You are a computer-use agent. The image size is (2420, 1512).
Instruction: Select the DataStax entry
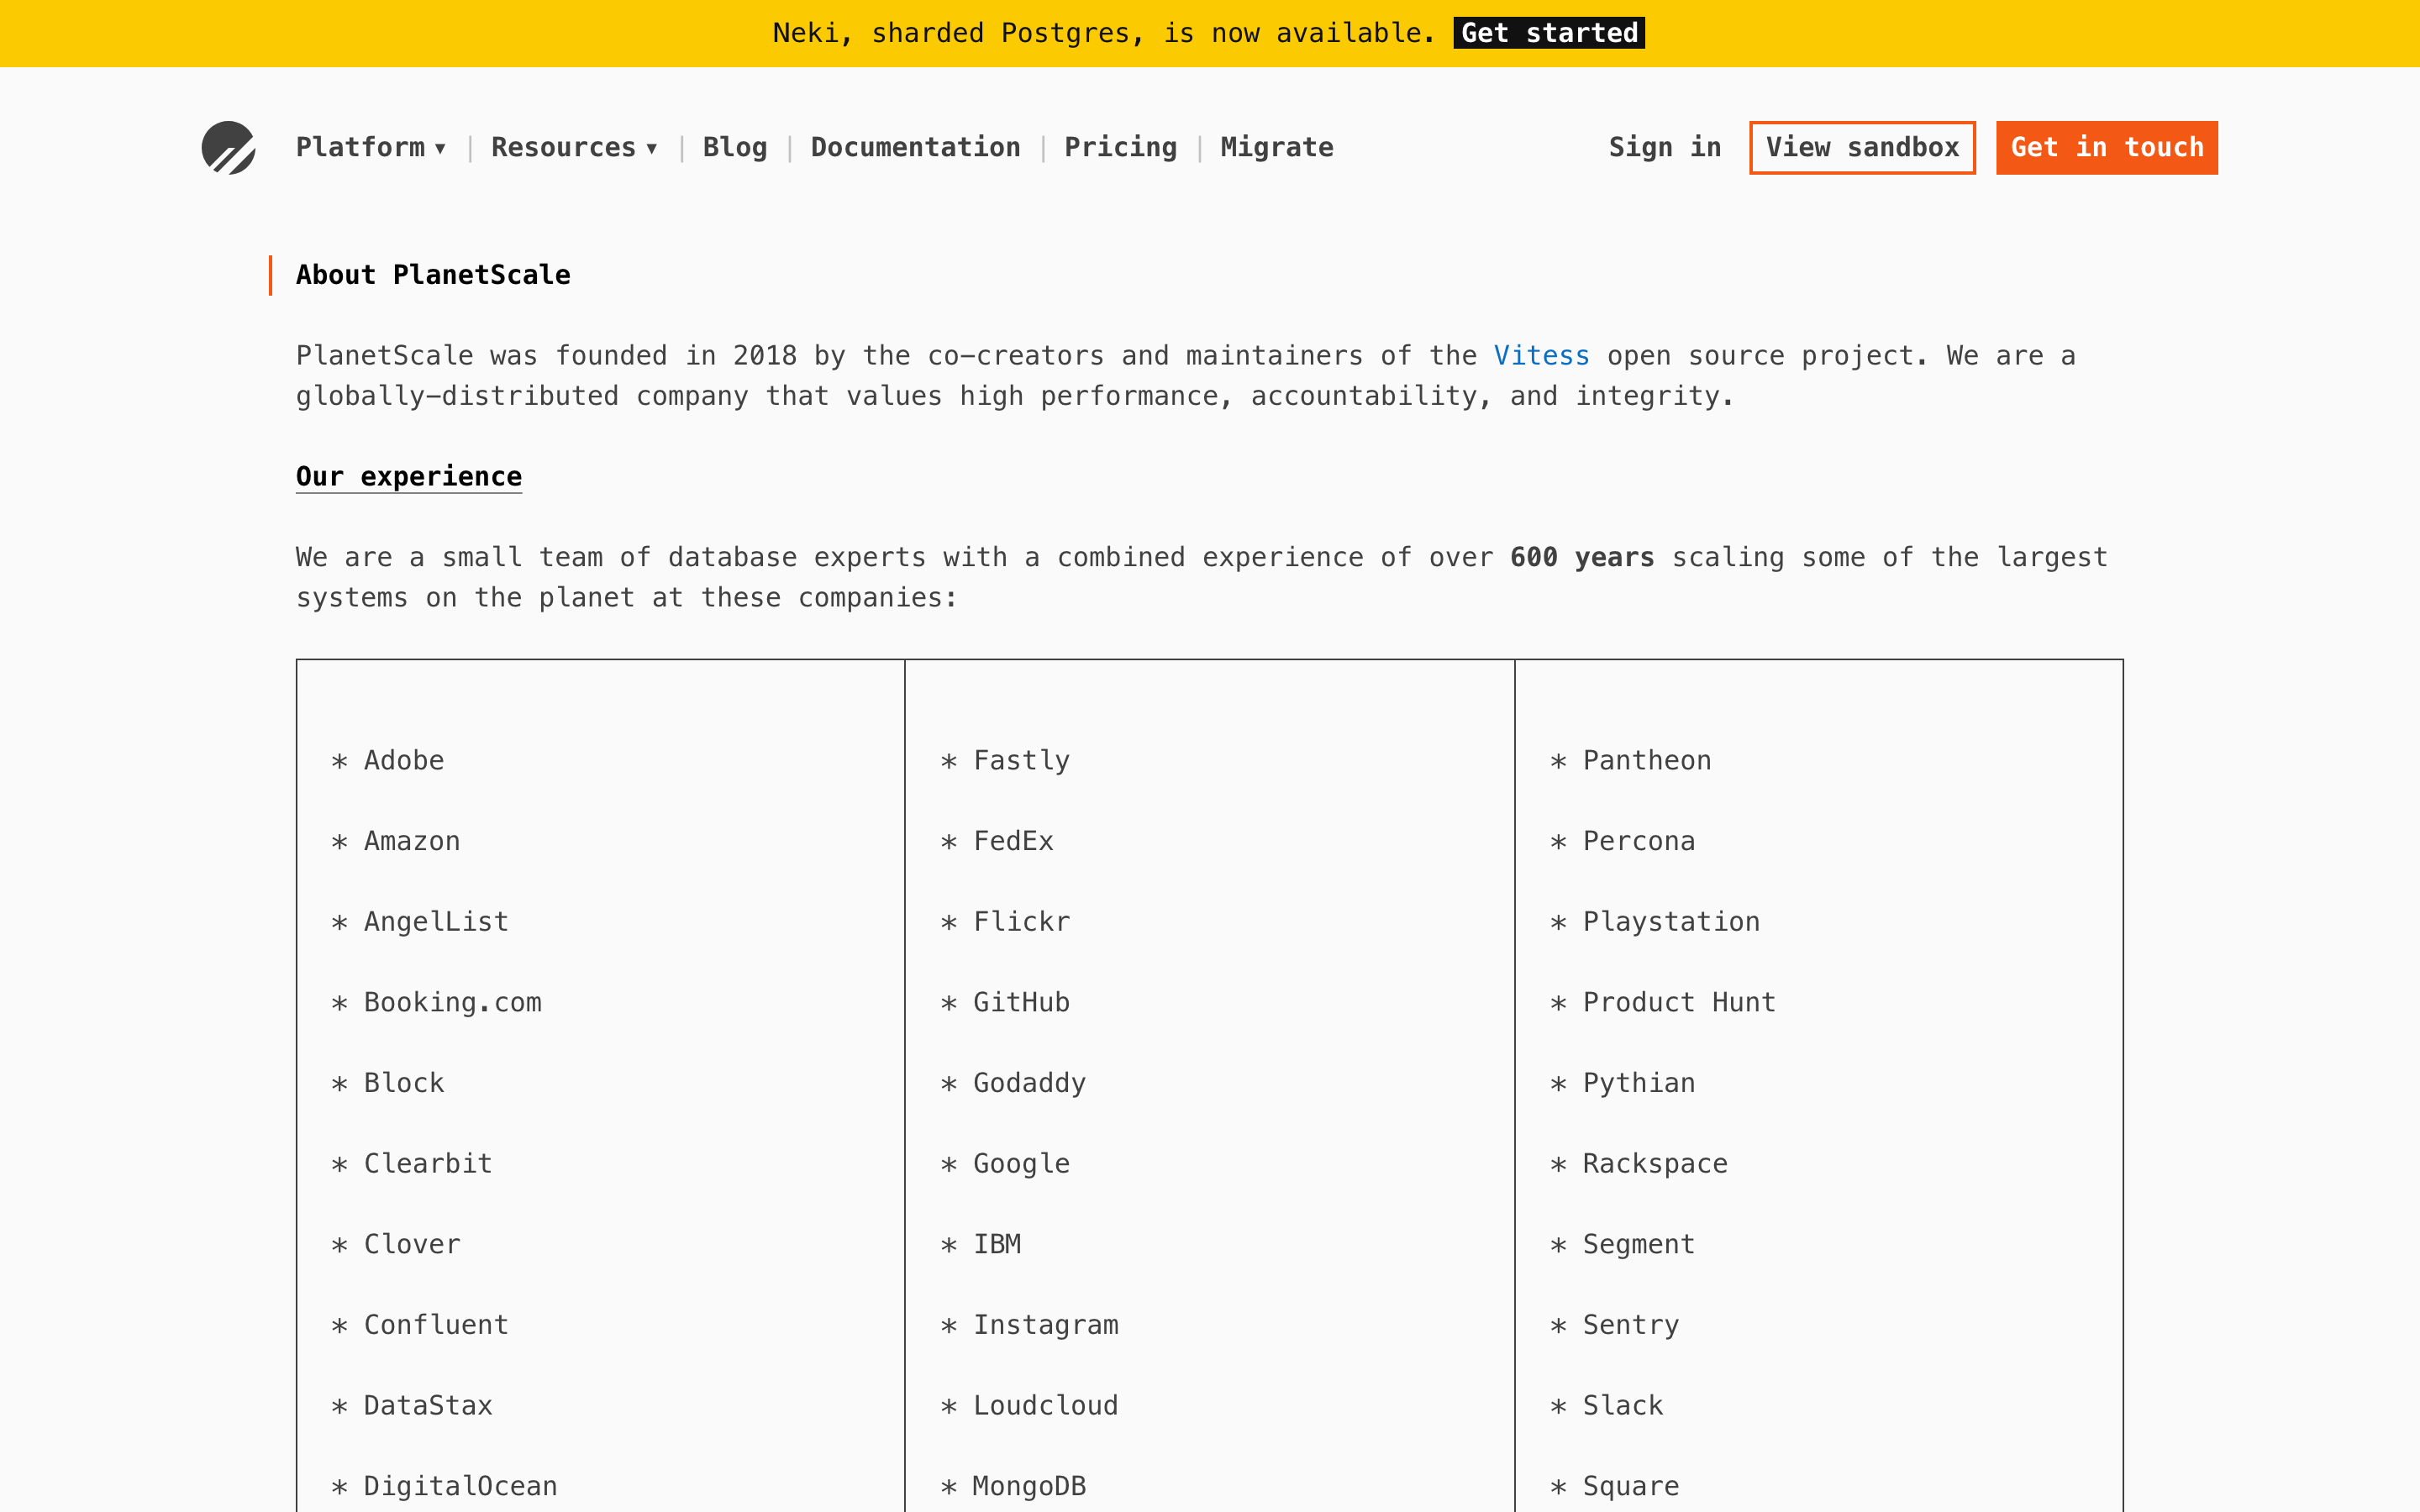point(427,1406)
